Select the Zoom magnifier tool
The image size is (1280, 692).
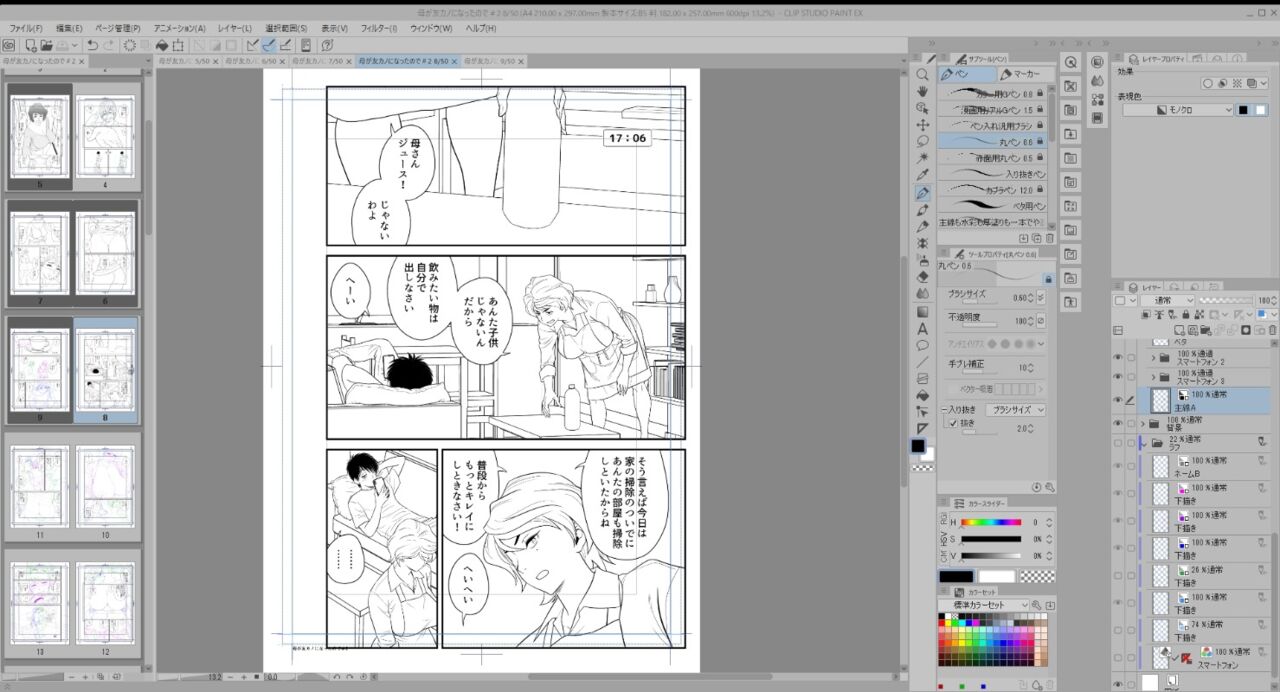click(x=922, y=74)
